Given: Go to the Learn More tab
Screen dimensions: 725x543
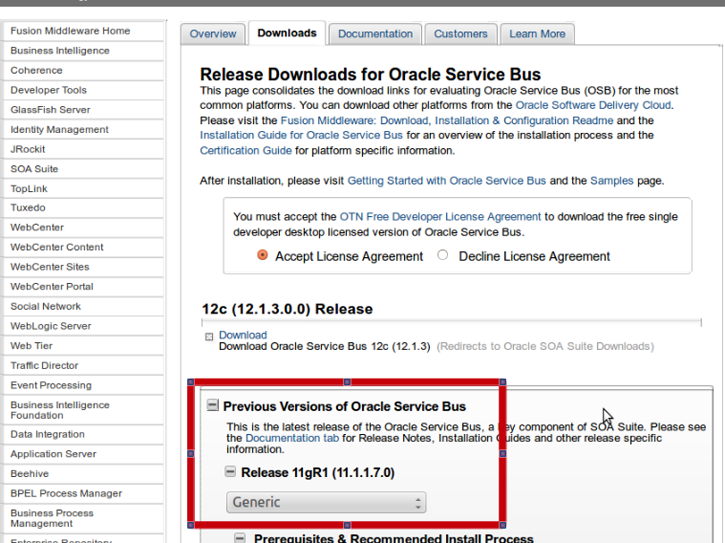Looking at the screenshot, I should 537,34.
